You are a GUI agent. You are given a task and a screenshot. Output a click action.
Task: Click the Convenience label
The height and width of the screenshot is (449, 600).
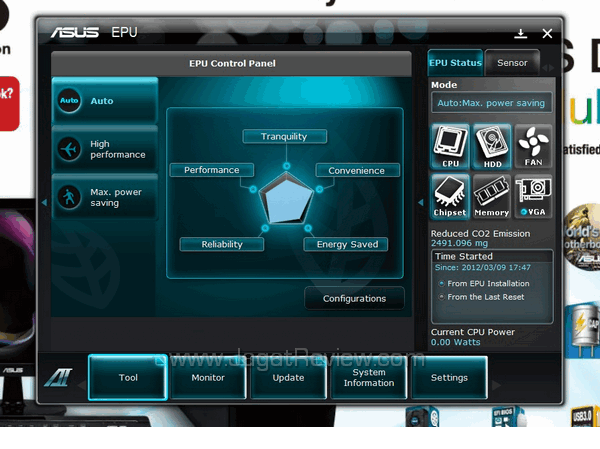pyautogui.click(x=357, y=170)
